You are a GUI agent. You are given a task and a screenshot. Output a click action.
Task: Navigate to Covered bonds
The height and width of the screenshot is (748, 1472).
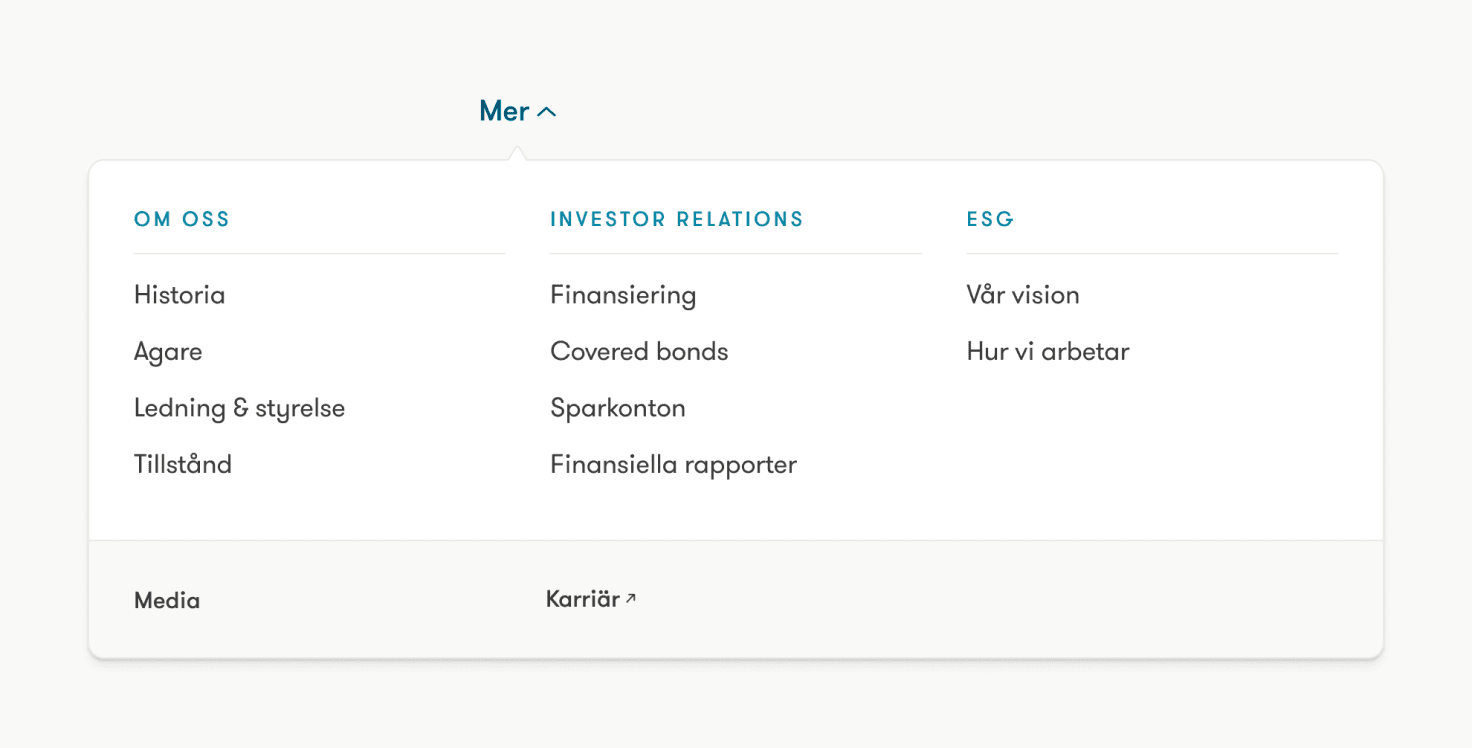click(639, 352)
